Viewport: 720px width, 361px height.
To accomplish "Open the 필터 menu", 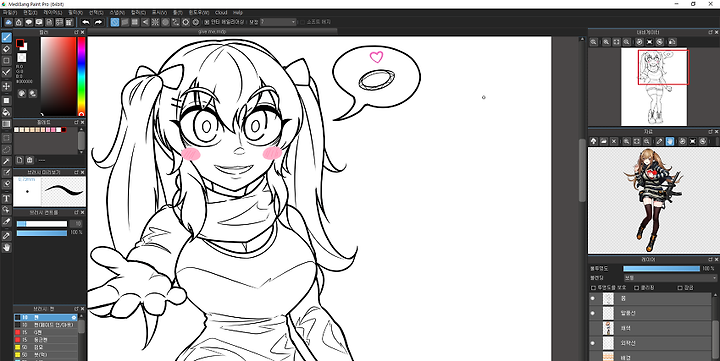I will 75,13.
